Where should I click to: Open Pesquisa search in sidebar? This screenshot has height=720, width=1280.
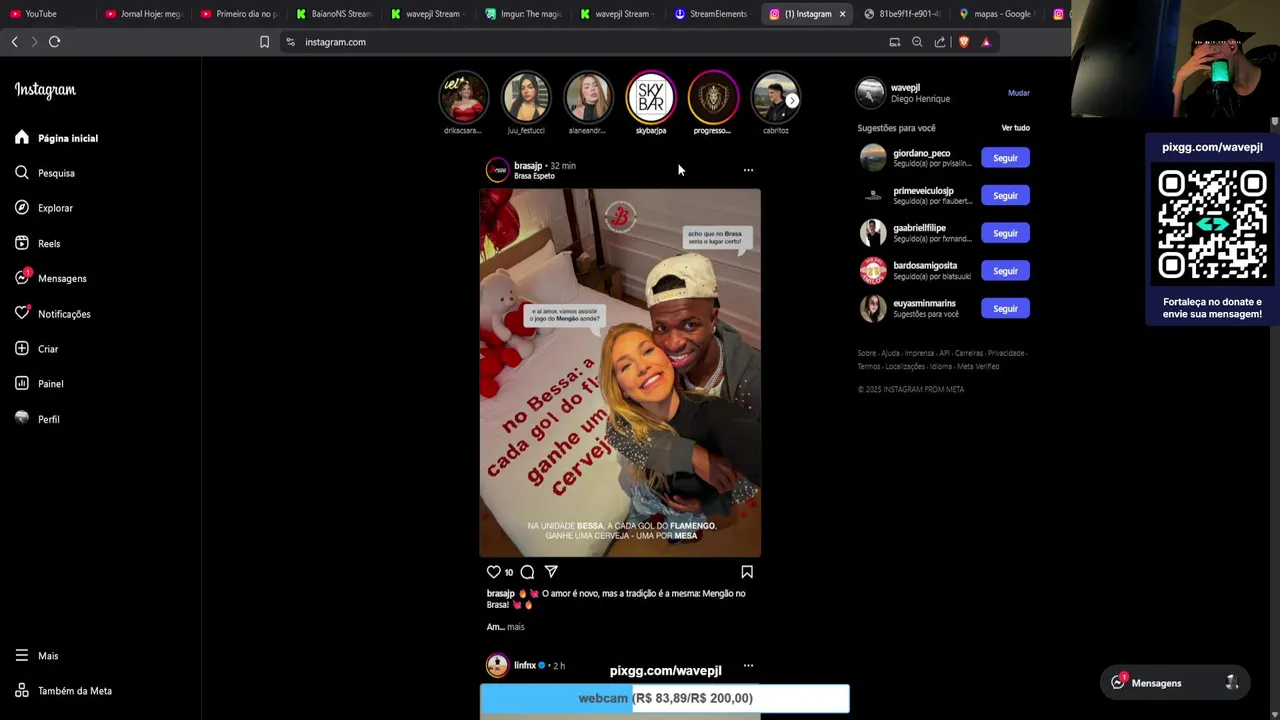(45, 173)
